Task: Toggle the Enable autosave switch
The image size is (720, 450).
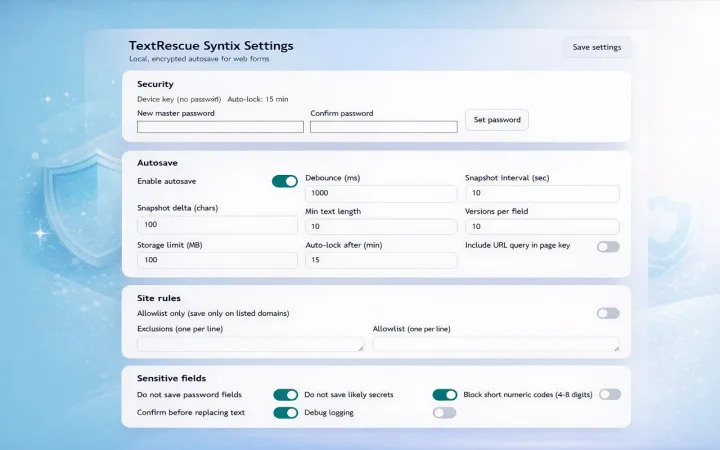Action: coord(285,181)
